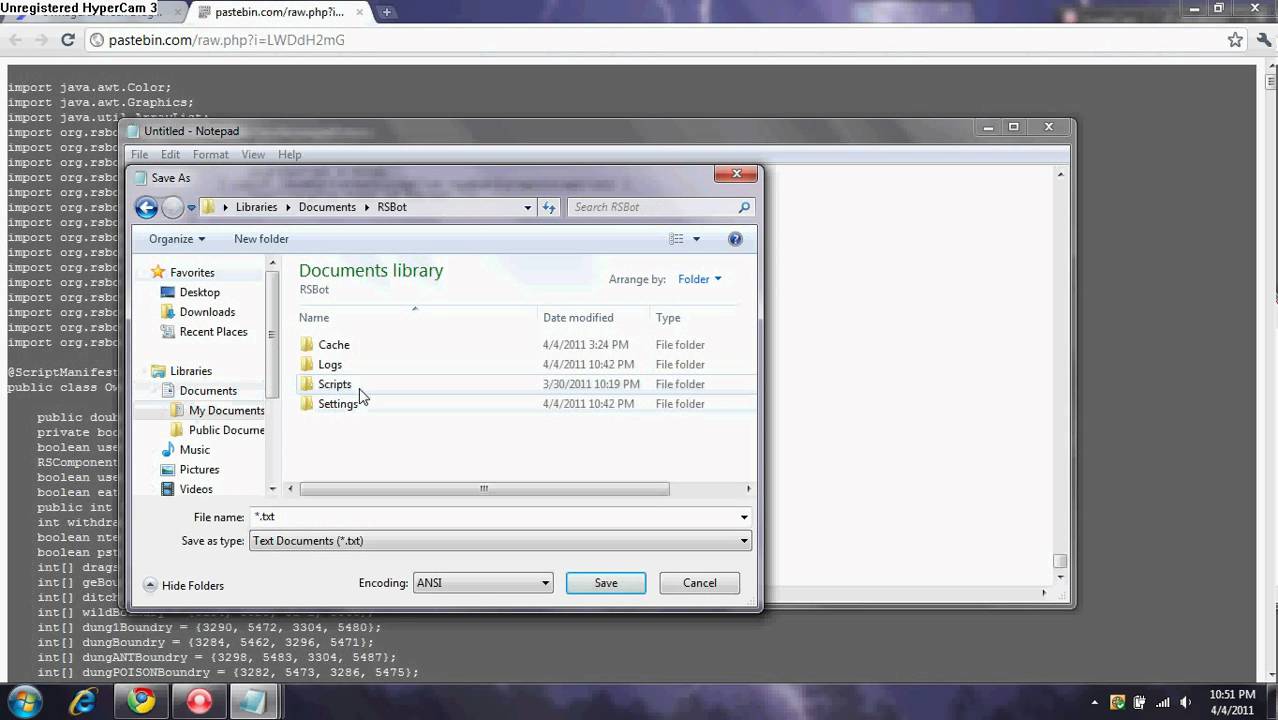Click Documents in the address breadcrumb
1278x720 pixels.
(327, 207)
